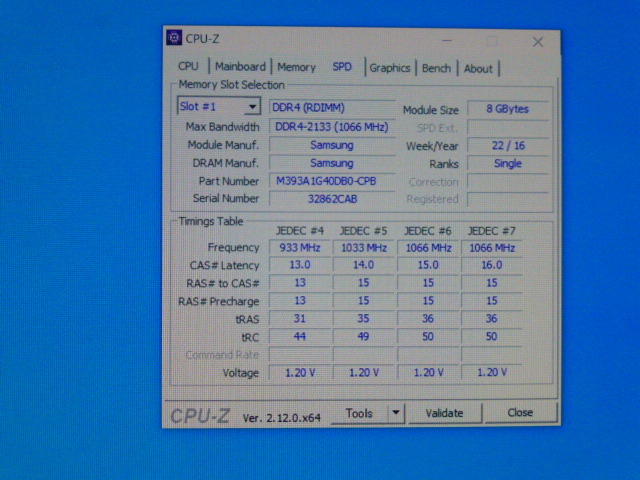
Task: Click the 933 MHz frequency cell
Action: pos(300,248)
